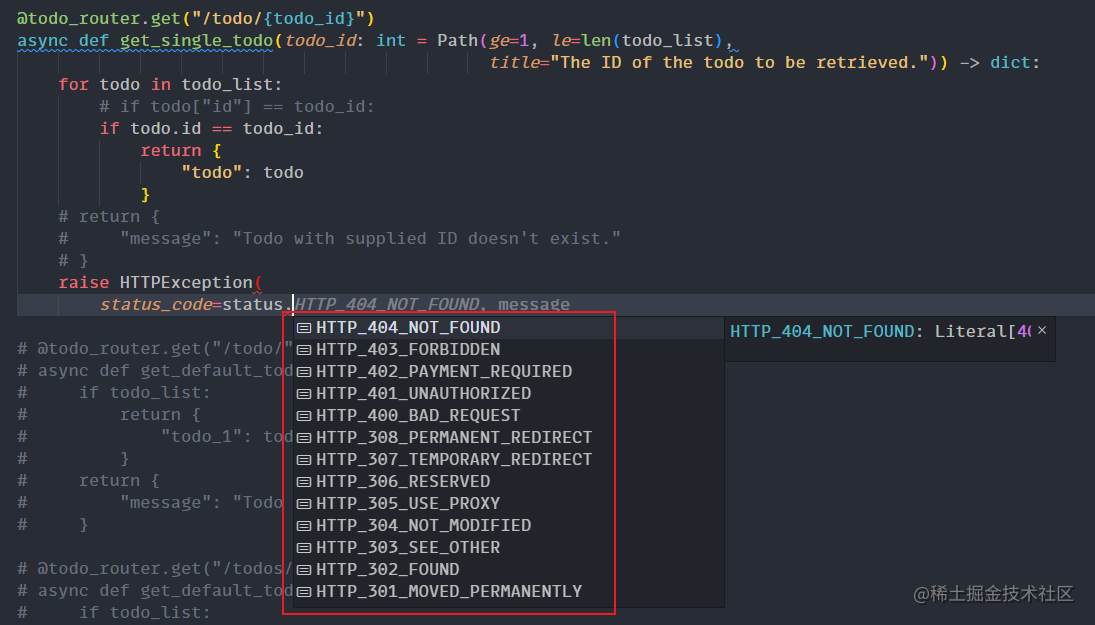Click constant icon beside HTTP_308_PERMANENT_REDIRECT
Screen dimensions: 1095x625
click(304, 438)
